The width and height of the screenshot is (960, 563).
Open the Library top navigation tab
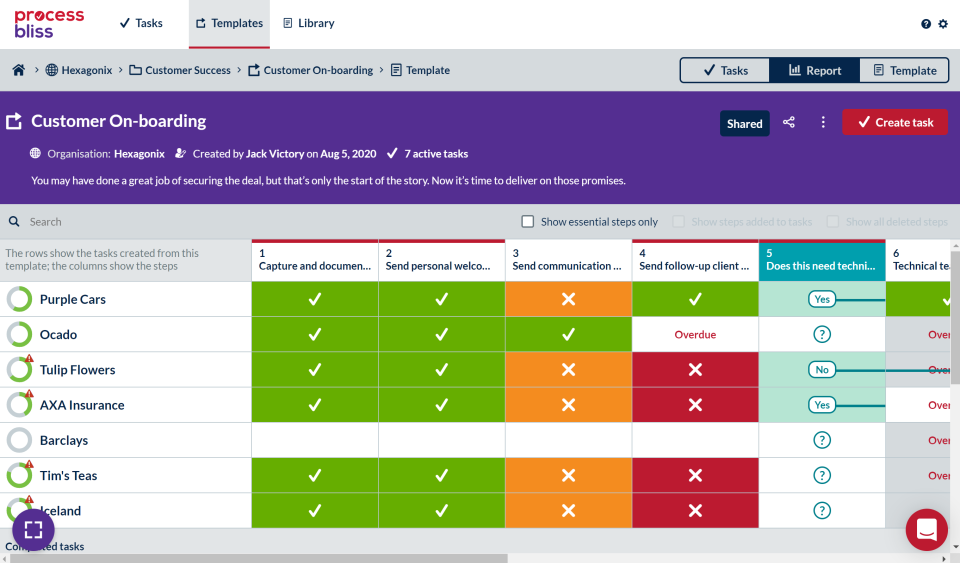click(309, 23)
